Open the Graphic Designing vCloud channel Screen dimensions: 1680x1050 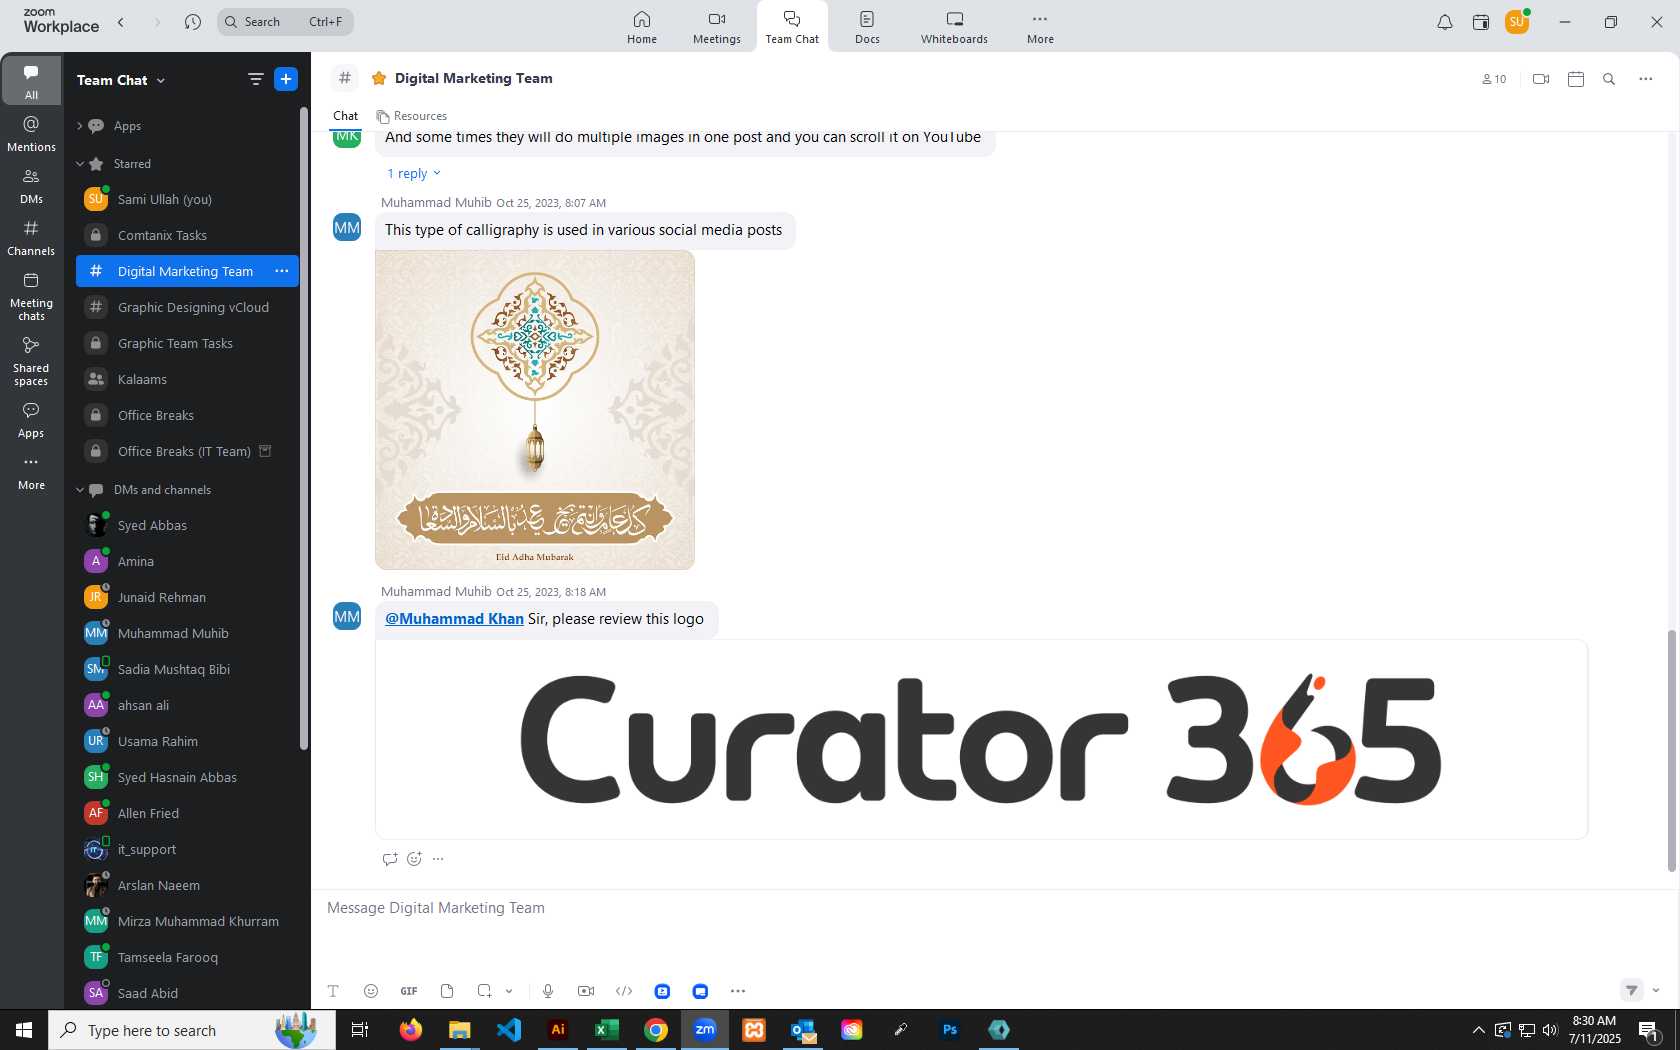(x=187, y=307)
